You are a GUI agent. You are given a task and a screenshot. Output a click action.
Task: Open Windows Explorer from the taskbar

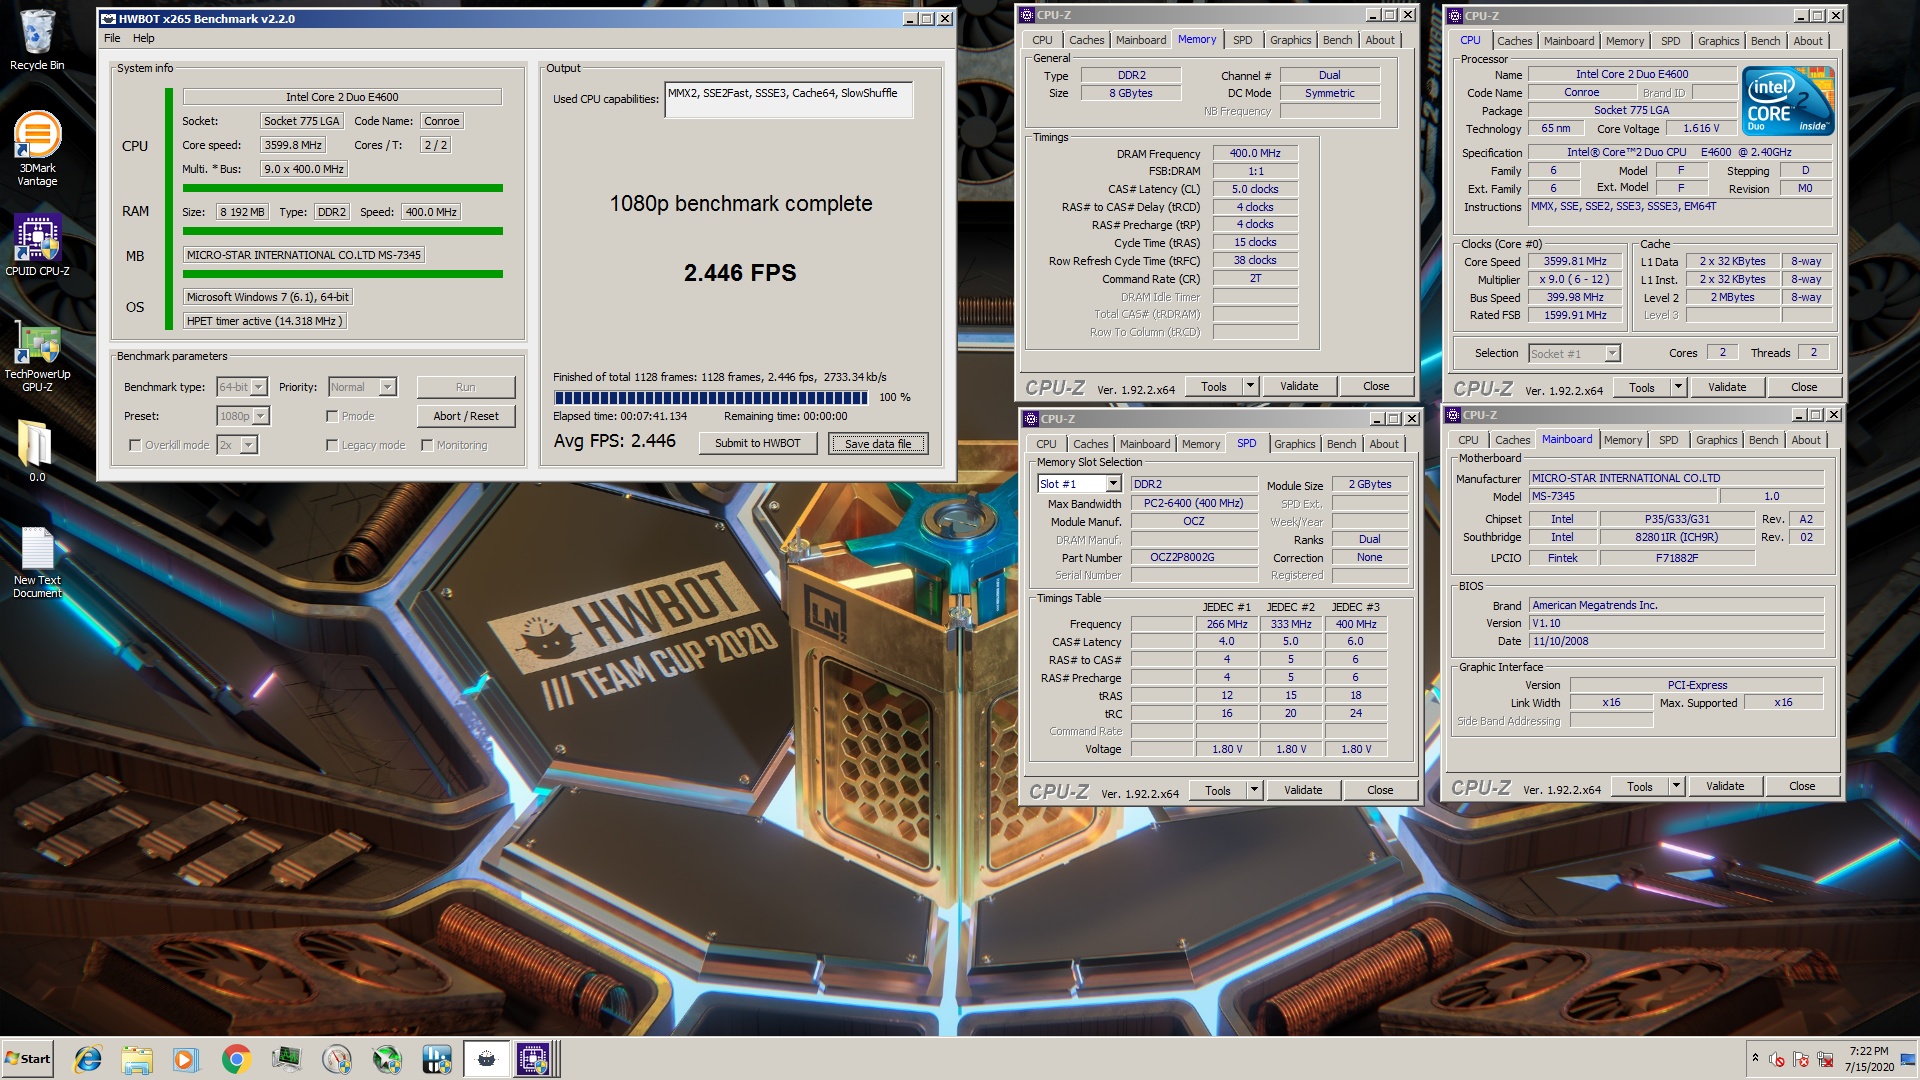coord(137,1059)
